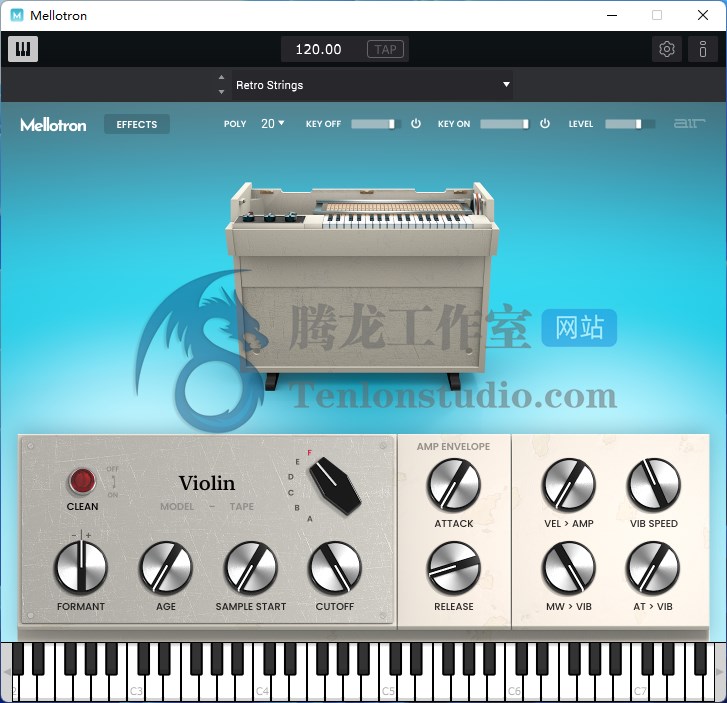This screenshot has width=727, height=703.
Task: Adjust the KEY ON slider
Action: click(x=504, y=124)
